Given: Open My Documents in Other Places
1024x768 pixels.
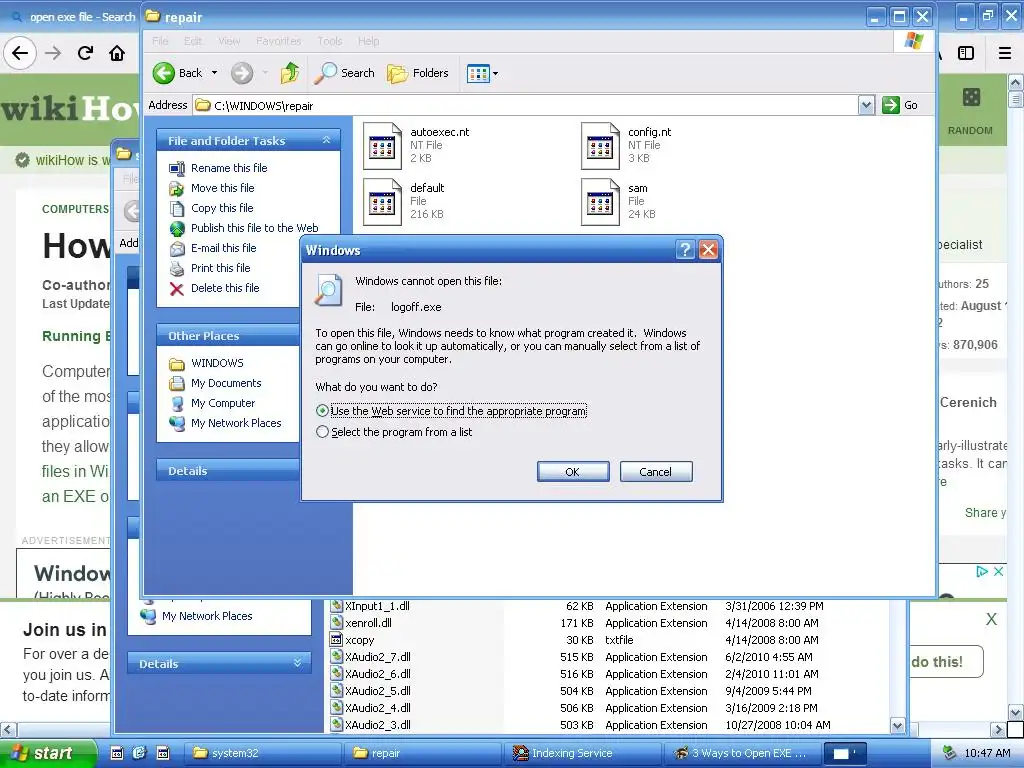Looking at the screenshot, I should pyautogui.click(x=226, y=383).
